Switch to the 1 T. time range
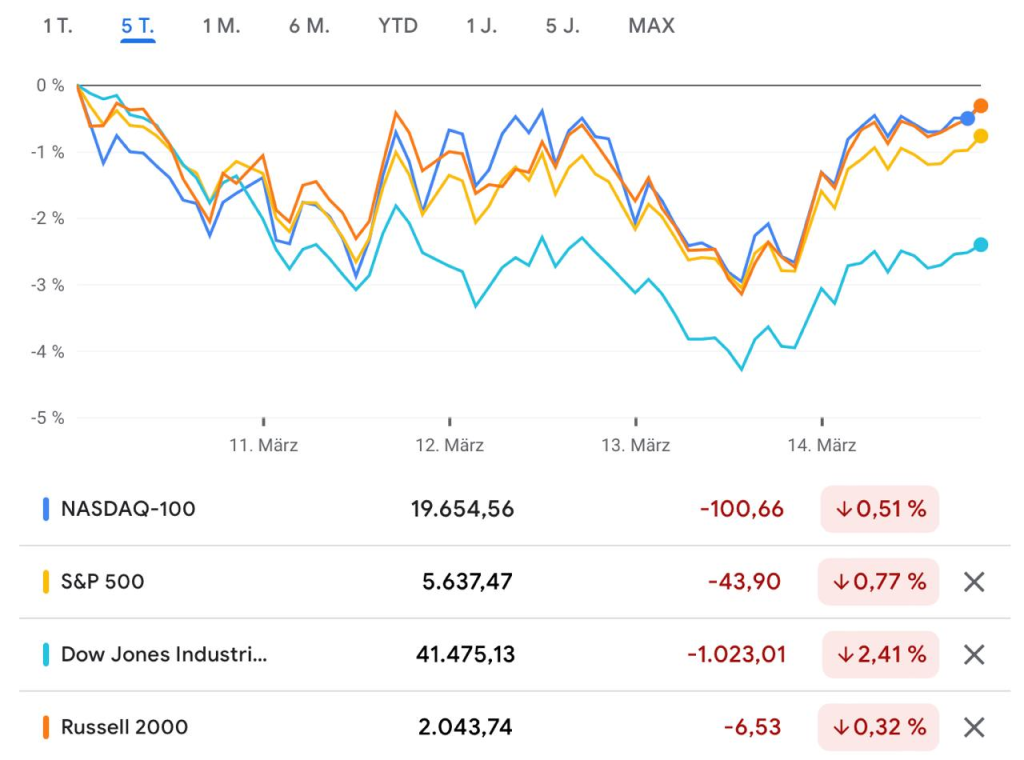The width and height of the screenshot is (1024, 760). pos(58,26)
